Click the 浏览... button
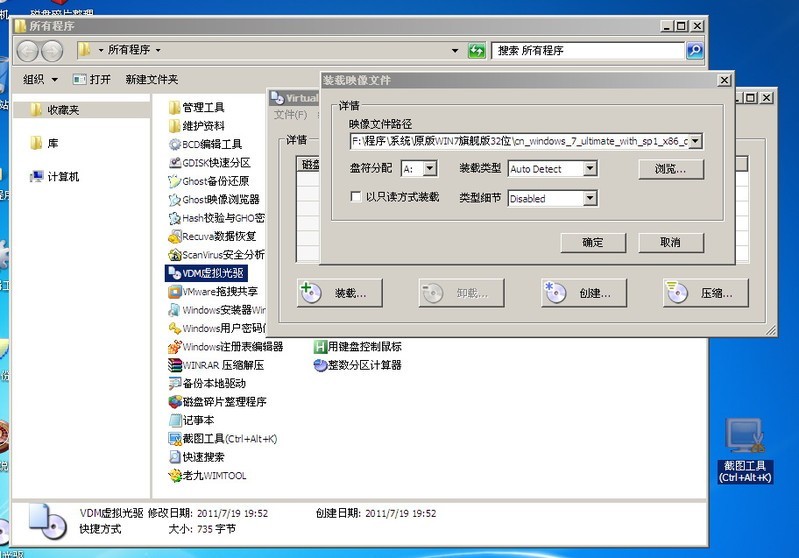Image resolution: width=799 pixels, height=558 pixels. pyautogui.click(x=671, y=169)
